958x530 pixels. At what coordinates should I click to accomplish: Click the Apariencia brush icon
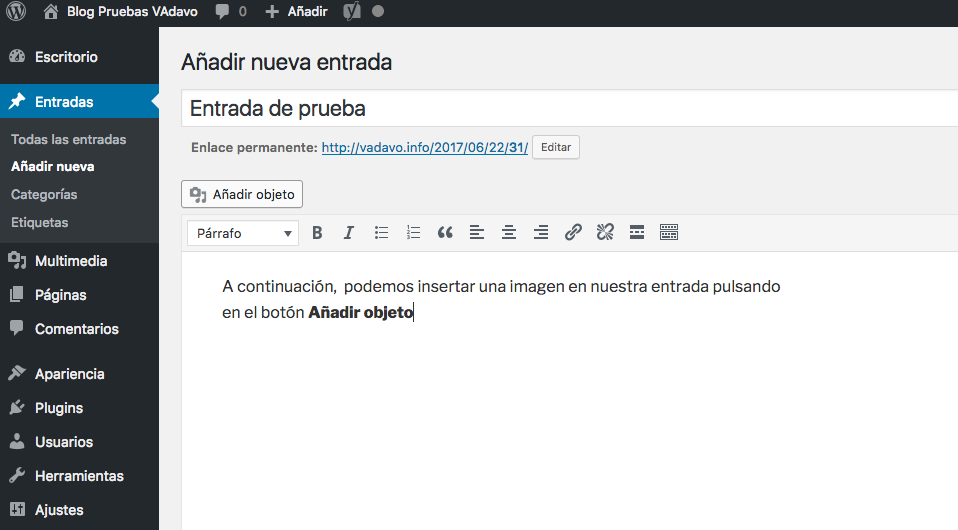(x=17, y=373)
